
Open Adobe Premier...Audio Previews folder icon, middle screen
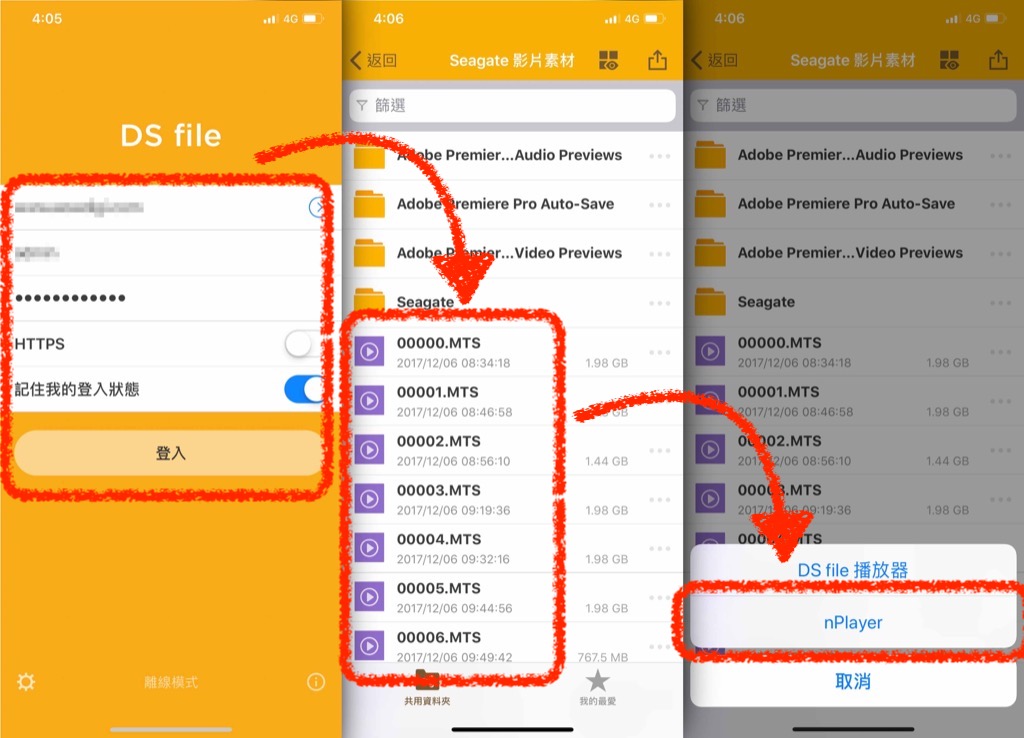coord(370,157)
